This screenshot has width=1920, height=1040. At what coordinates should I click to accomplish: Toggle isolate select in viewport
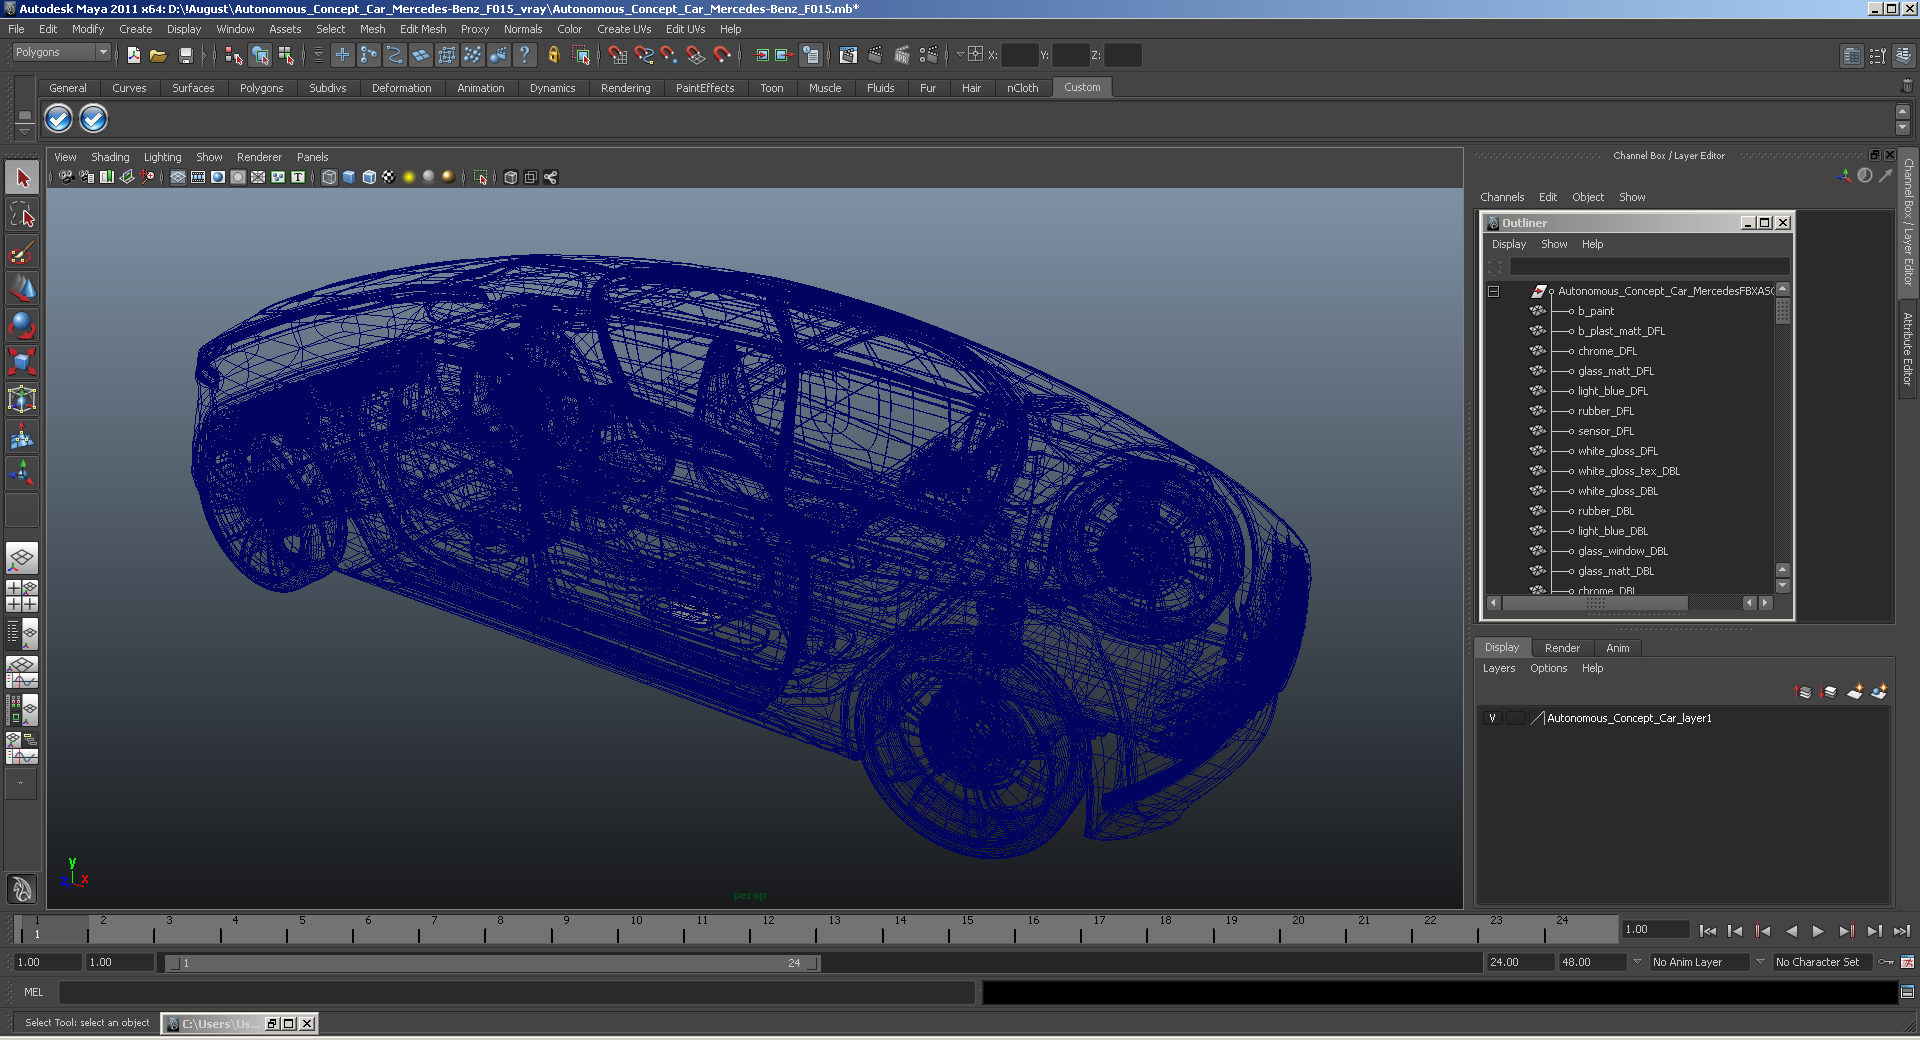point(480,177)
